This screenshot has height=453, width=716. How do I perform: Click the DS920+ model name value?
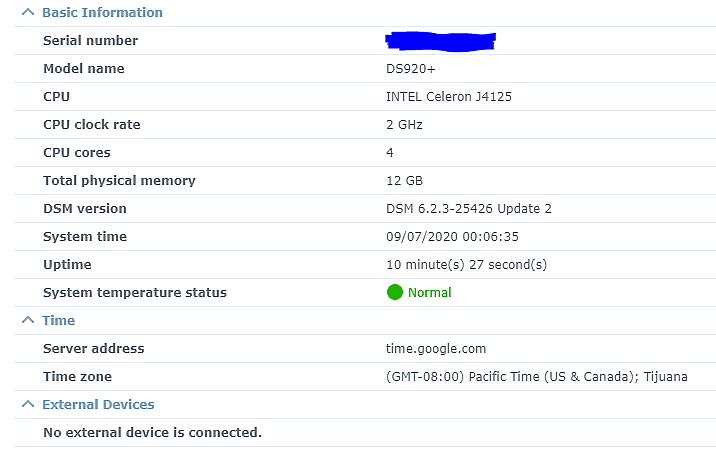[411, 68]
